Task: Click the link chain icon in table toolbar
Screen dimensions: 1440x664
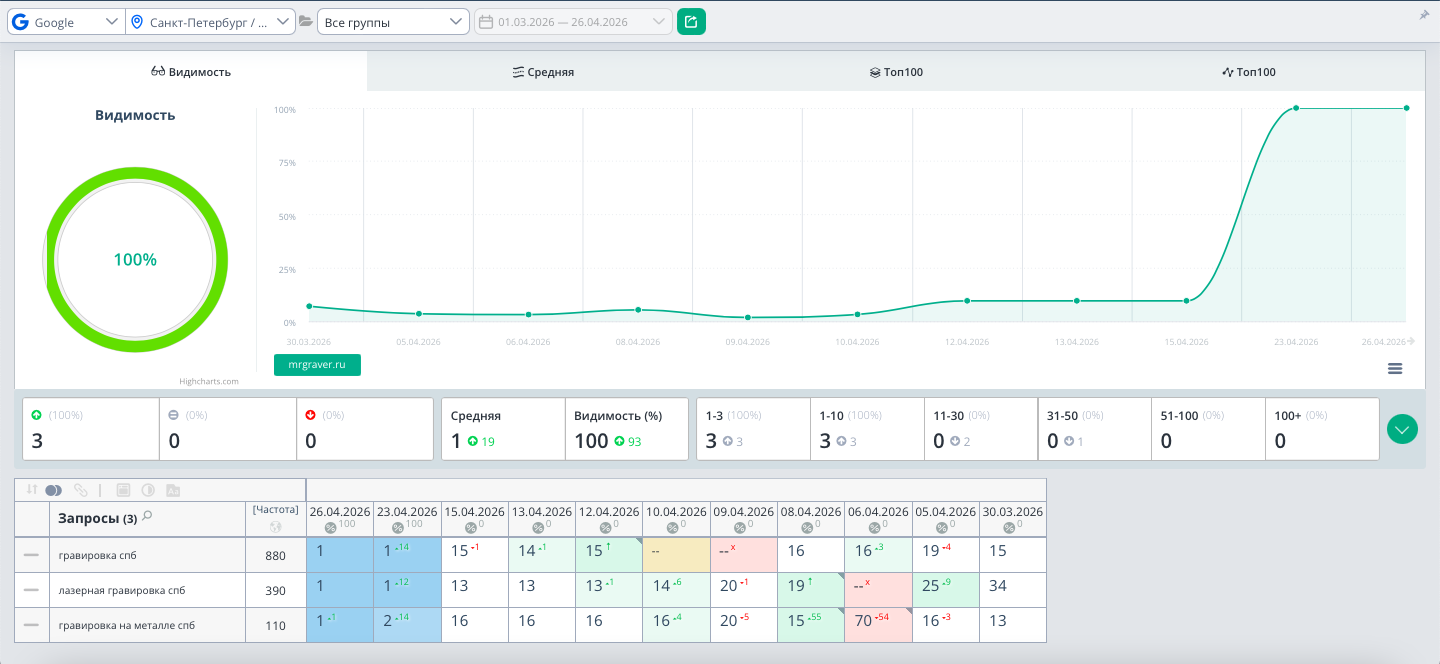Action: (x=80, y=490)
